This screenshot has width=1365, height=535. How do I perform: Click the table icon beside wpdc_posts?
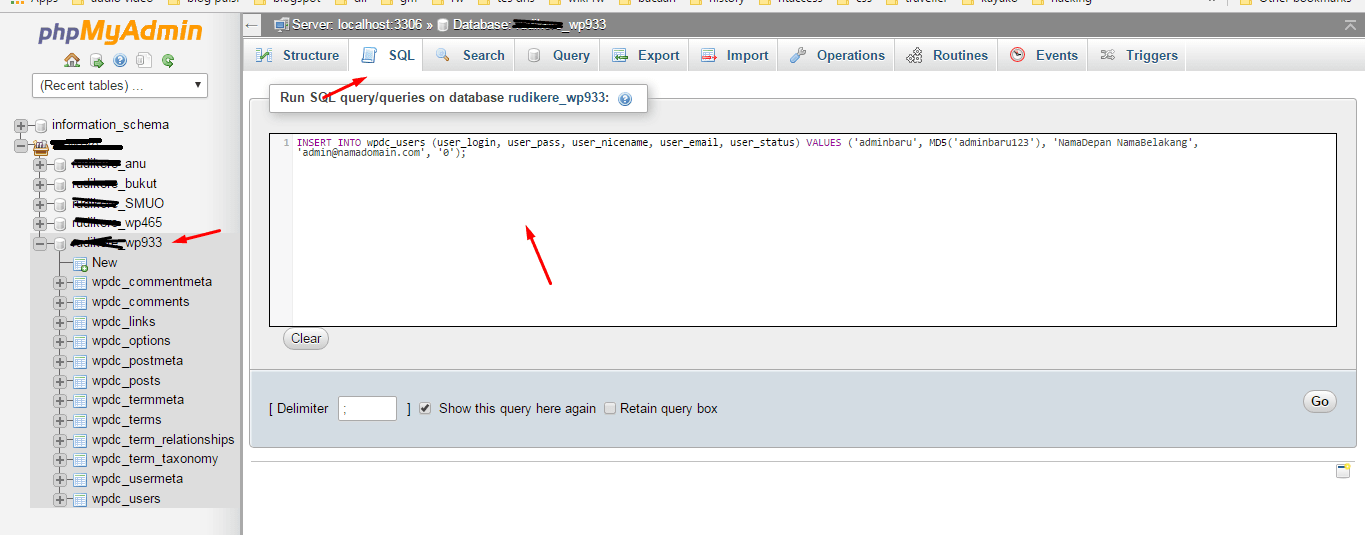(x=81, y=381)
